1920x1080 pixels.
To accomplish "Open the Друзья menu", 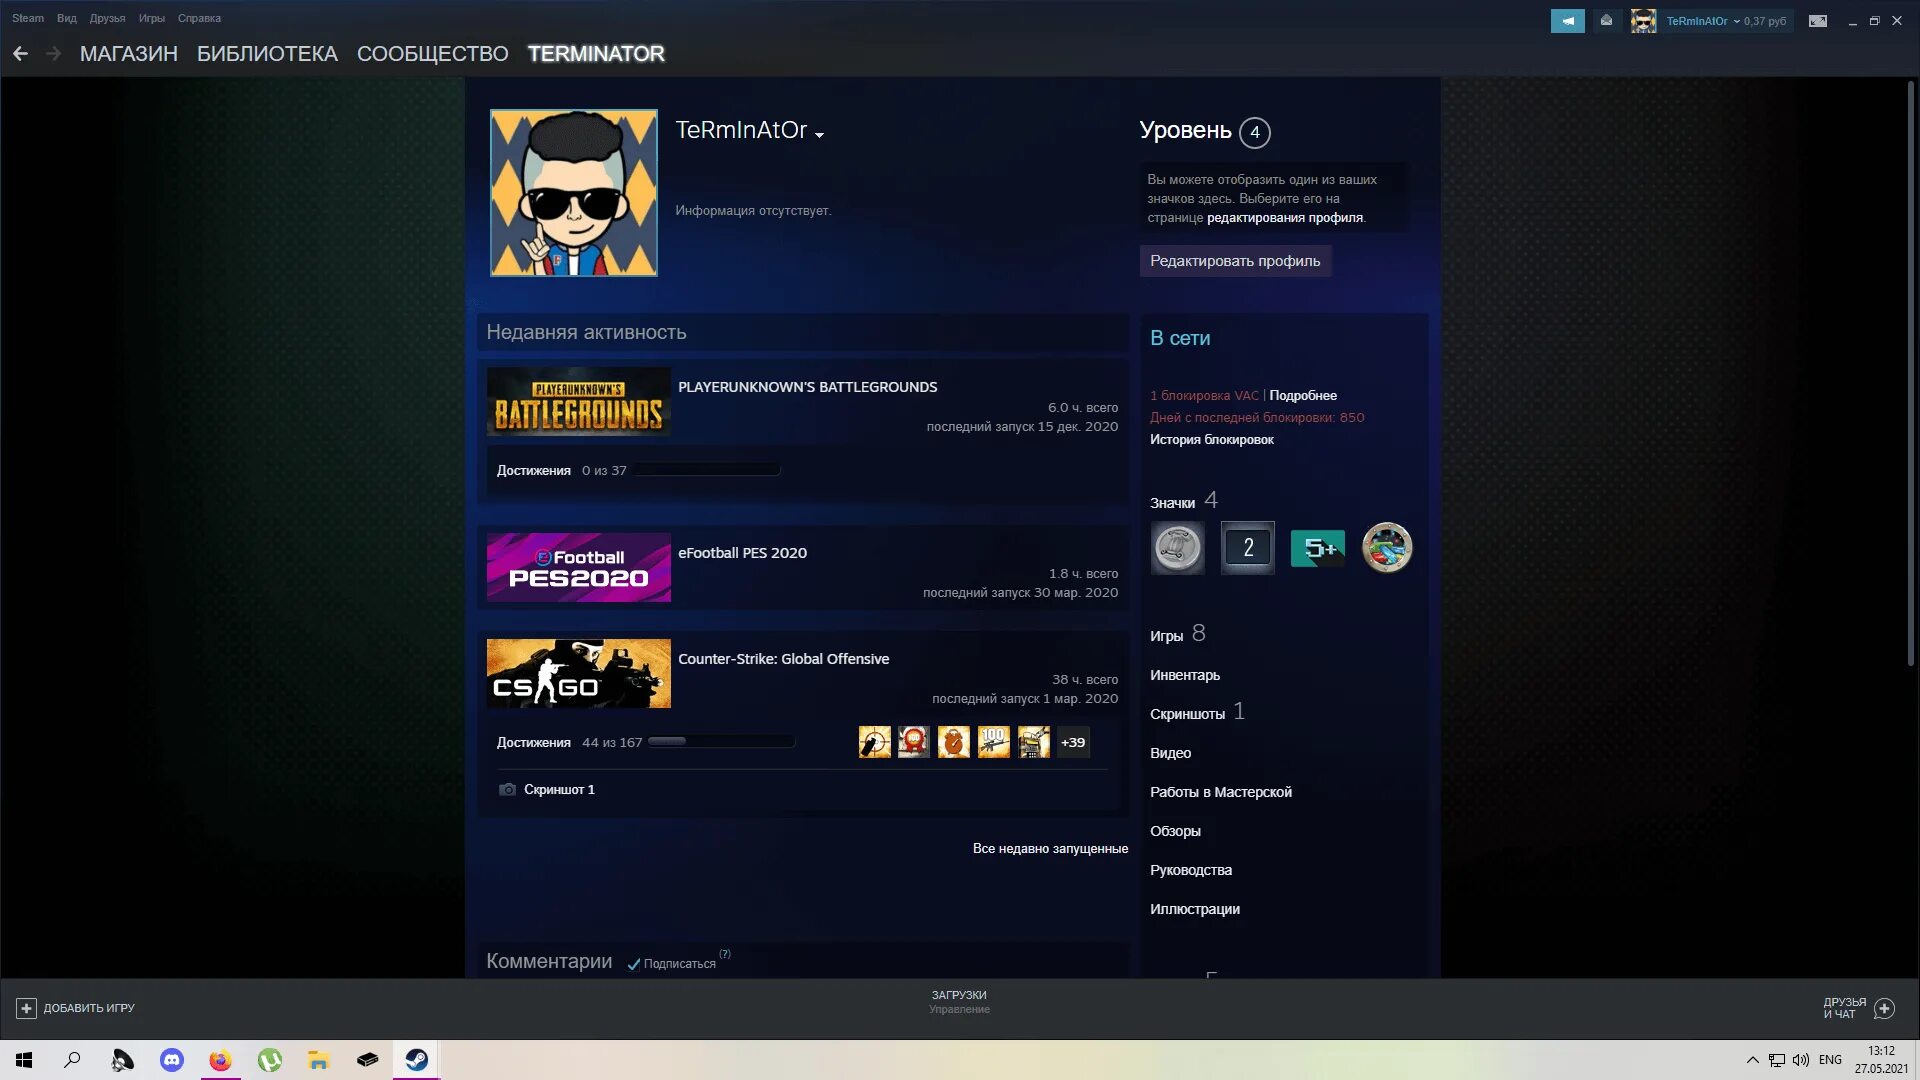I will (107, 18).
